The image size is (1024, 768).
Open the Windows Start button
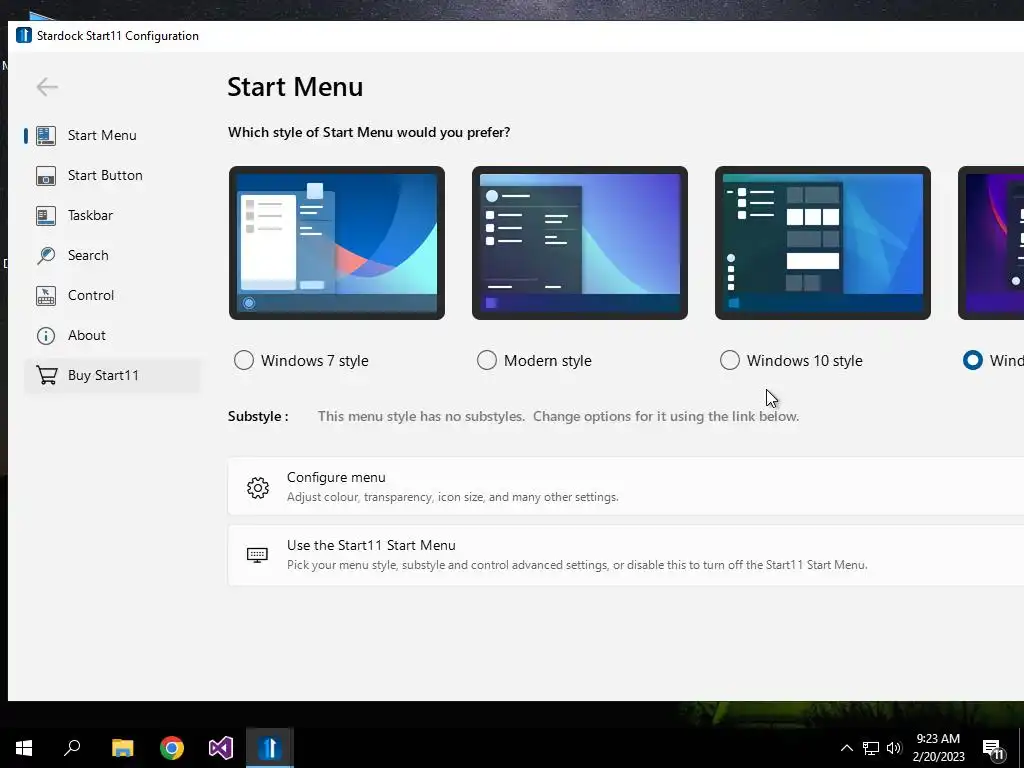point(24,748)
